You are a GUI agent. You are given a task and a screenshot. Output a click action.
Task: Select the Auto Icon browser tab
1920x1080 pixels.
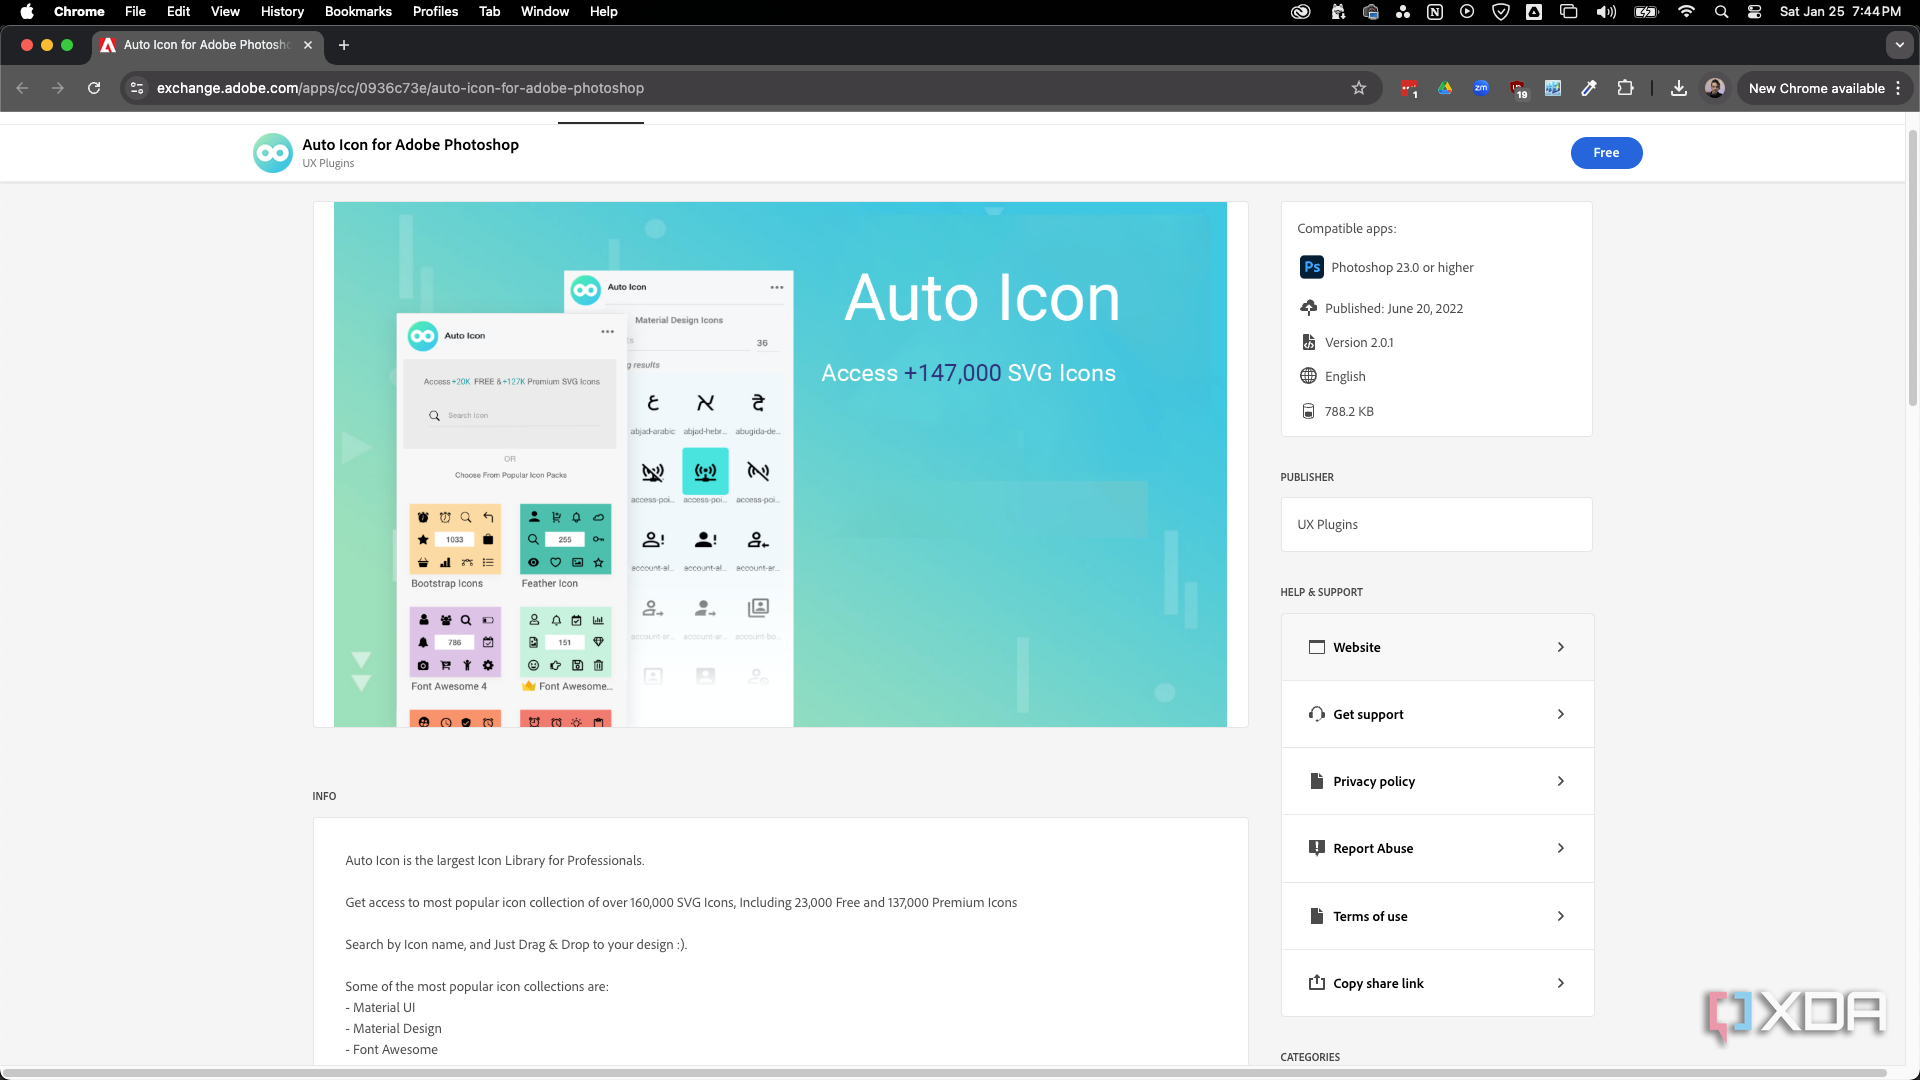205,45
